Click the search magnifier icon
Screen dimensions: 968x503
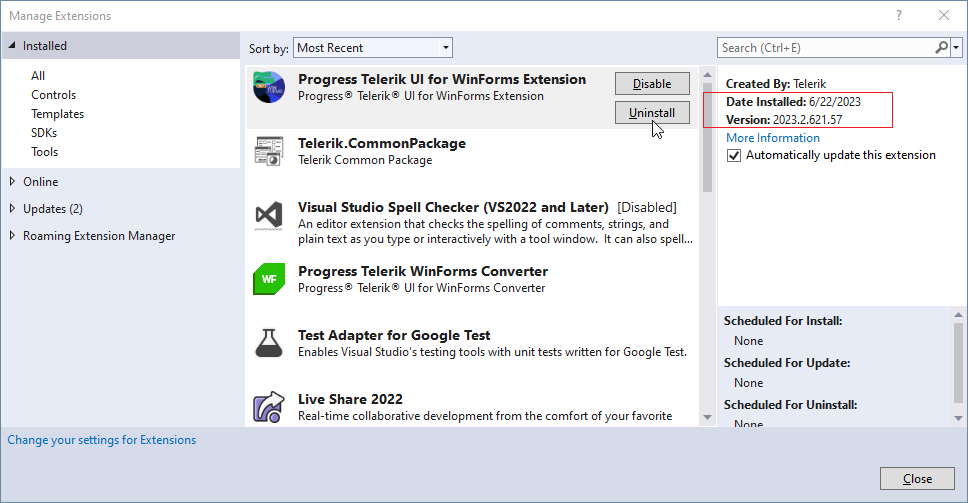941,48
